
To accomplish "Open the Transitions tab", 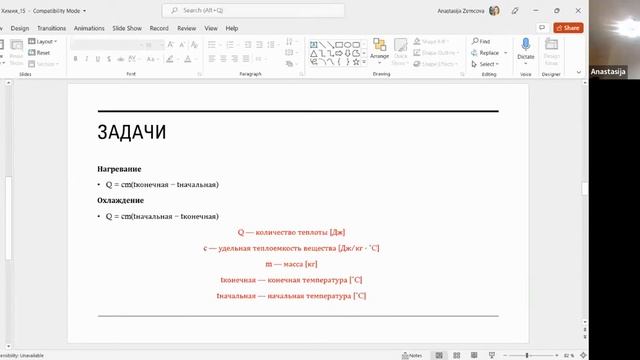I will (x=51, y=28).
